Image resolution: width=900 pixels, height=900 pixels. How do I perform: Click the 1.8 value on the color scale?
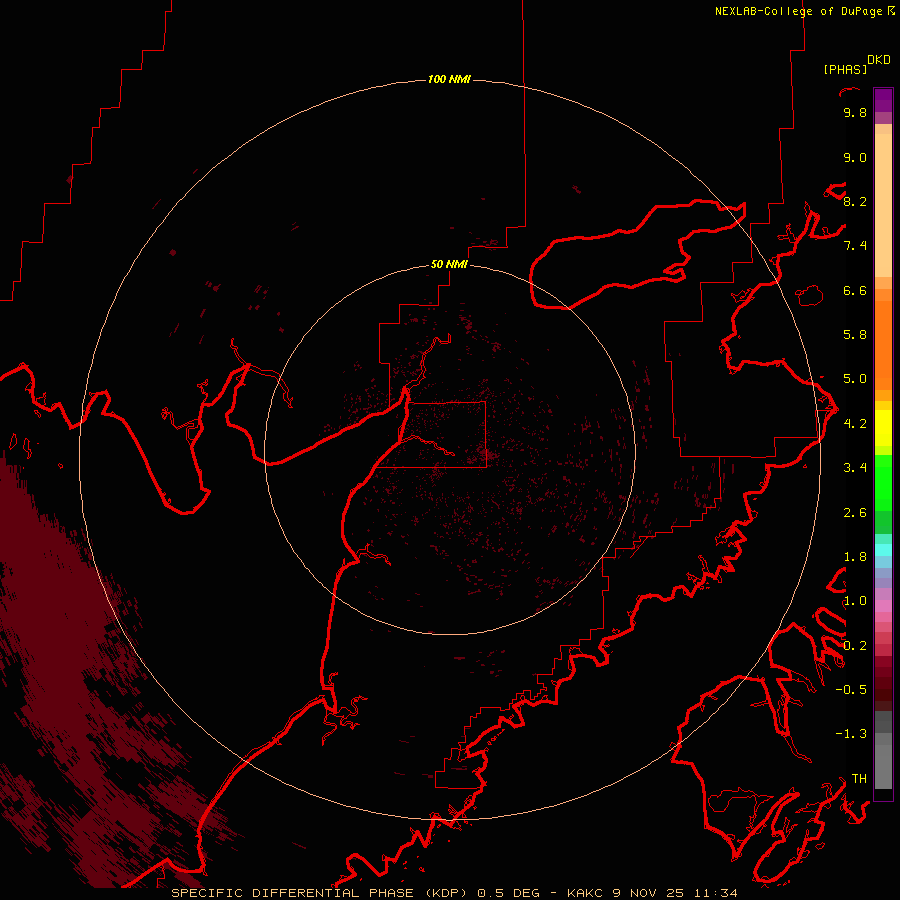(x=855, y=557)
